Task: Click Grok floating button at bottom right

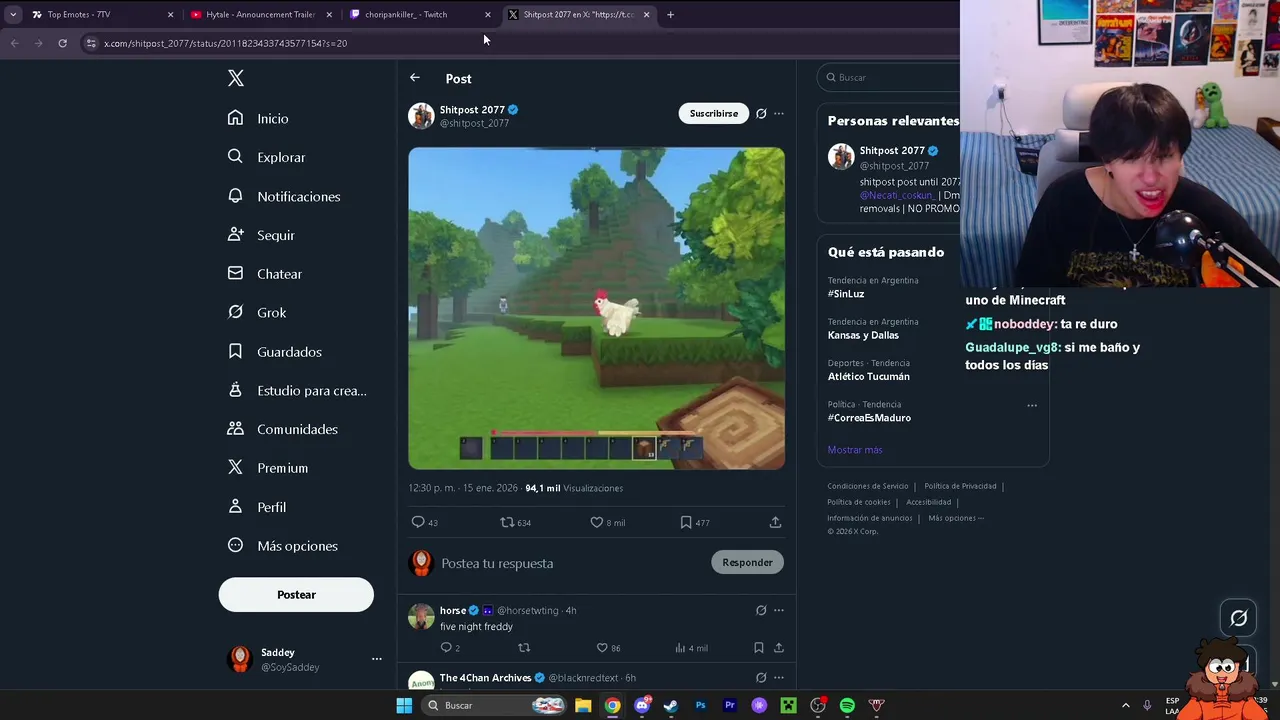Action: pyautogui.click(x=1239, y=618)
